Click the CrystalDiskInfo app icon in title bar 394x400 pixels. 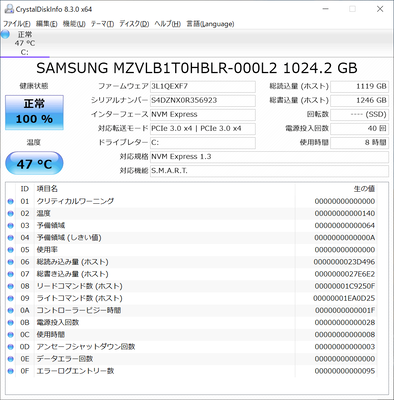coord(9,9)
